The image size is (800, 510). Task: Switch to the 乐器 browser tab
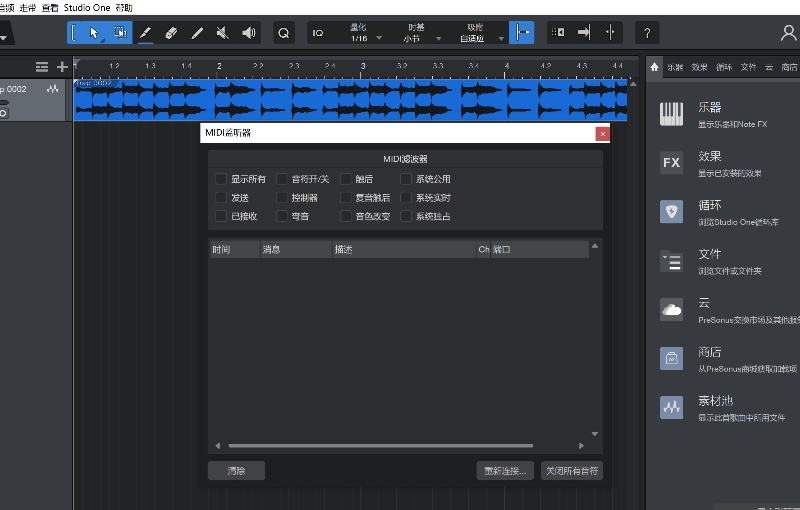pos(675,67)
